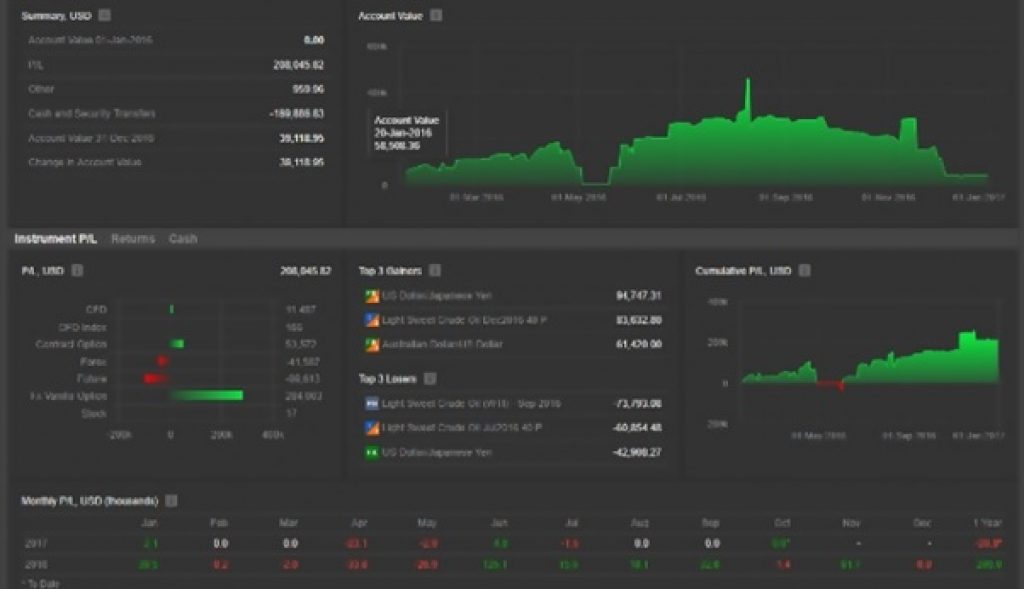Click the 2016 1 Year total cell
1024x589 pixels.
(989, 564)
